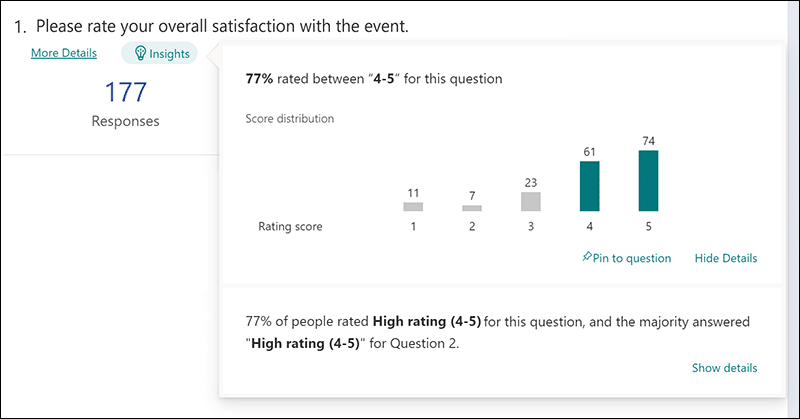Click the question title about overall satisfaction
This screenshot has height=419, width=800.
pyautogui.click(x=220, y=26)
